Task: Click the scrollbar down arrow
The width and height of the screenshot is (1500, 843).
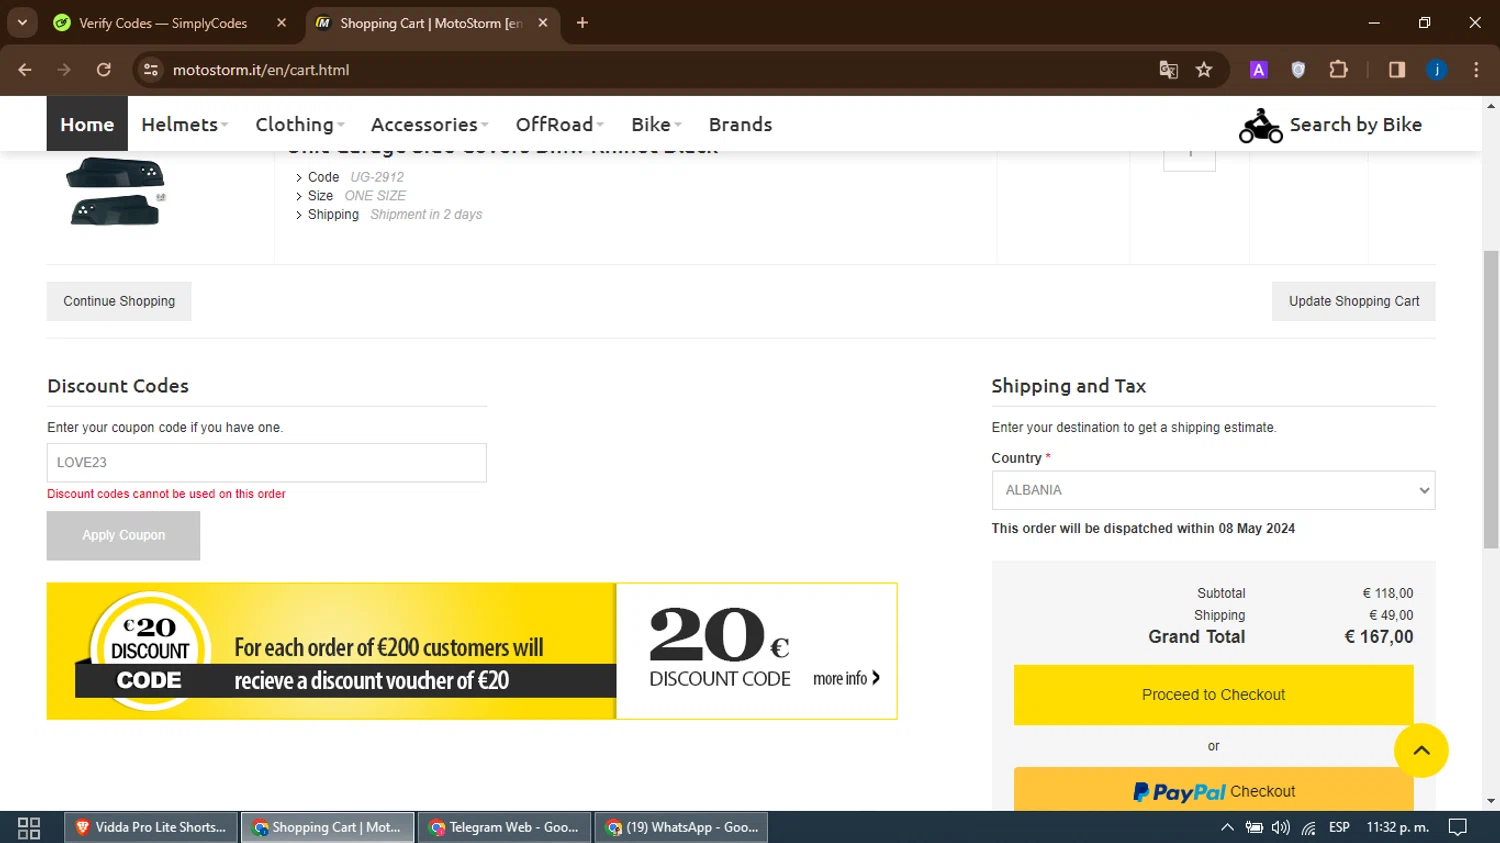Action: tap(1491, 801)
